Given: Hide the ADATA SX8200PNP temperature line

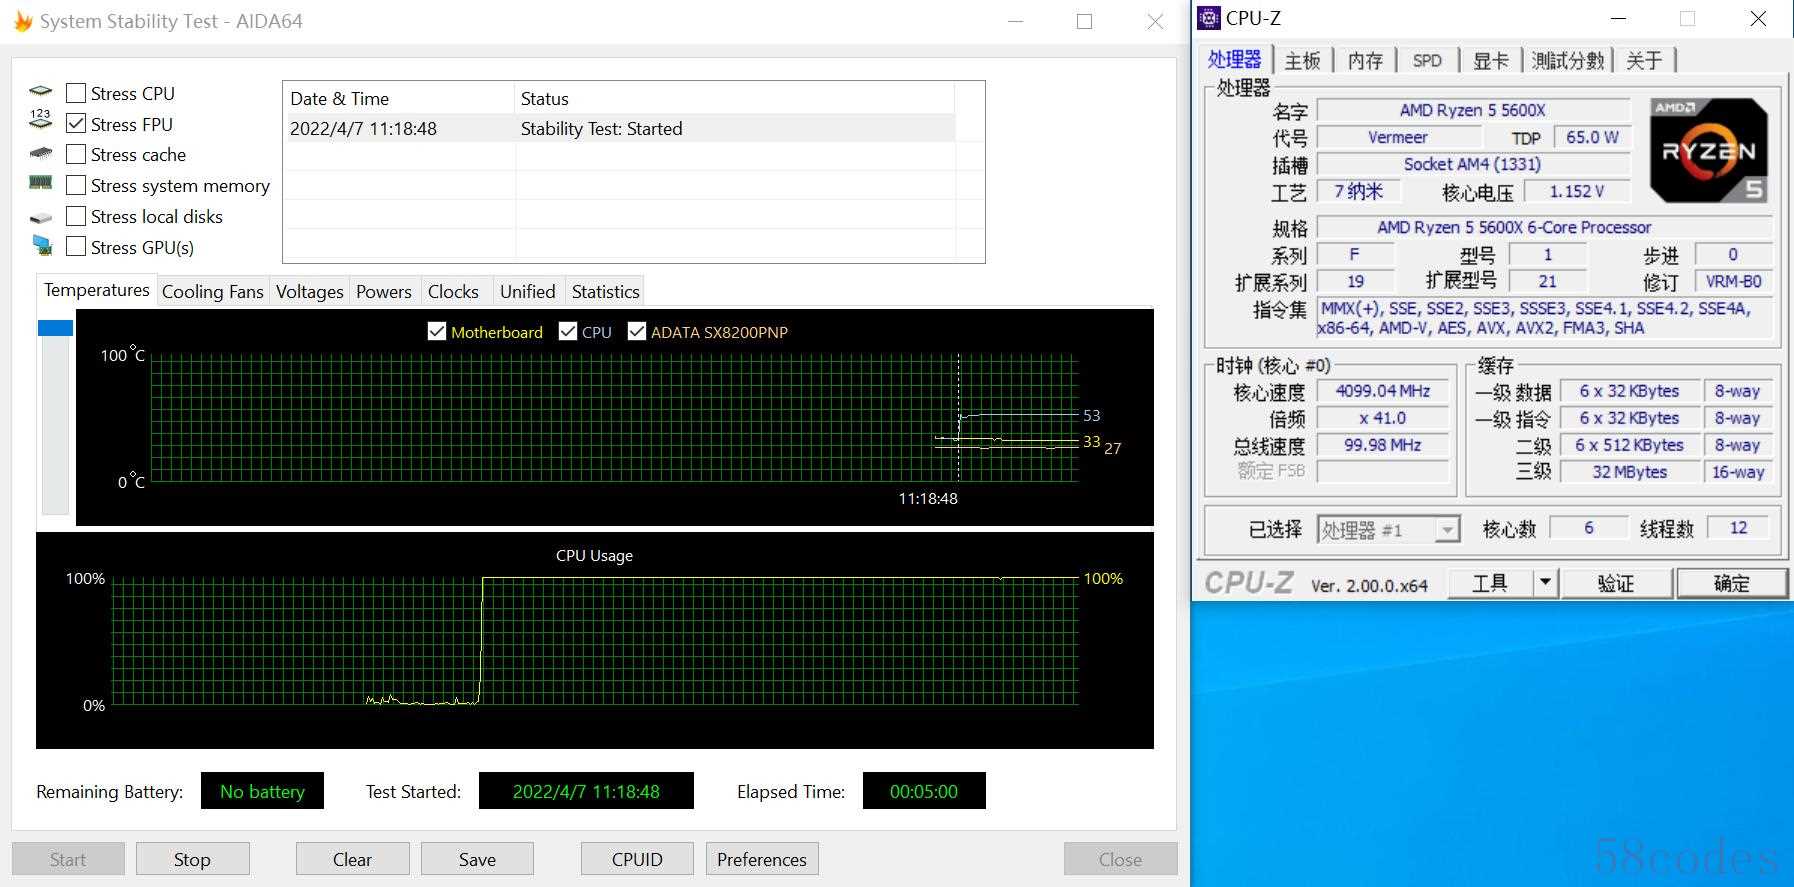Looking at the screenshot, I should tap(636, 331).
